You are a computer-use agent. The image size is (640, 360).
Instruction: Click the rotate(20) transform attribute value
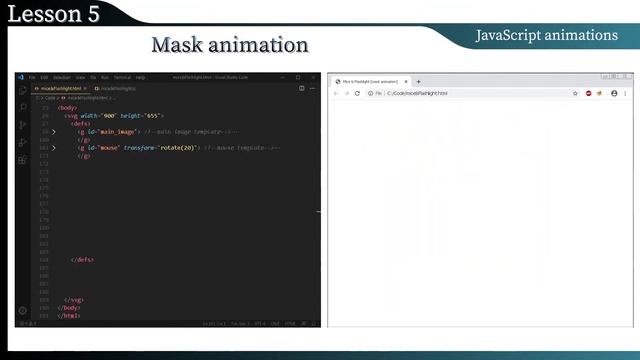pos(178,148)
